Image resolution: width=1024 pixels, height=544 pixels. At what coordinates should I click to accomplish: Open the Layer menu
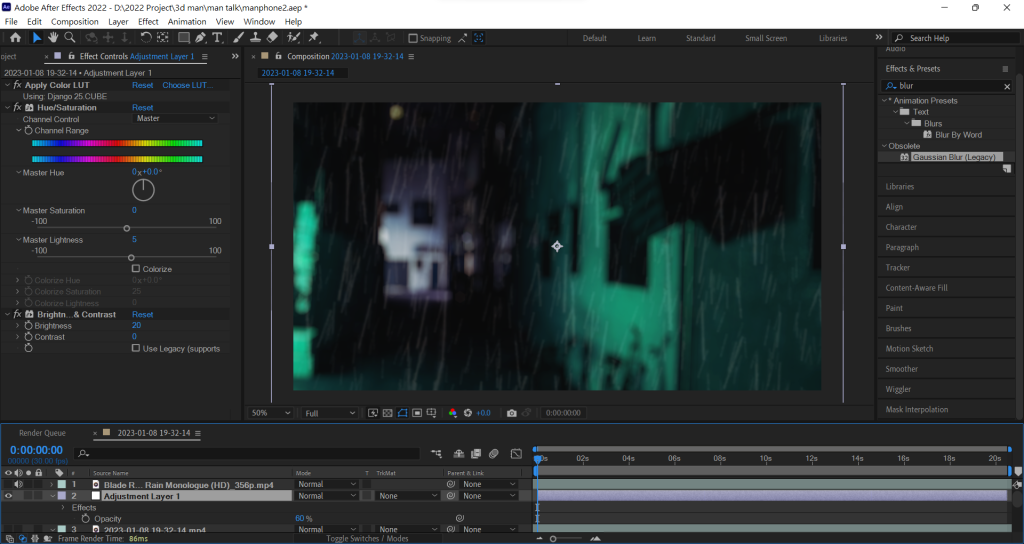(x=118, y=22)
